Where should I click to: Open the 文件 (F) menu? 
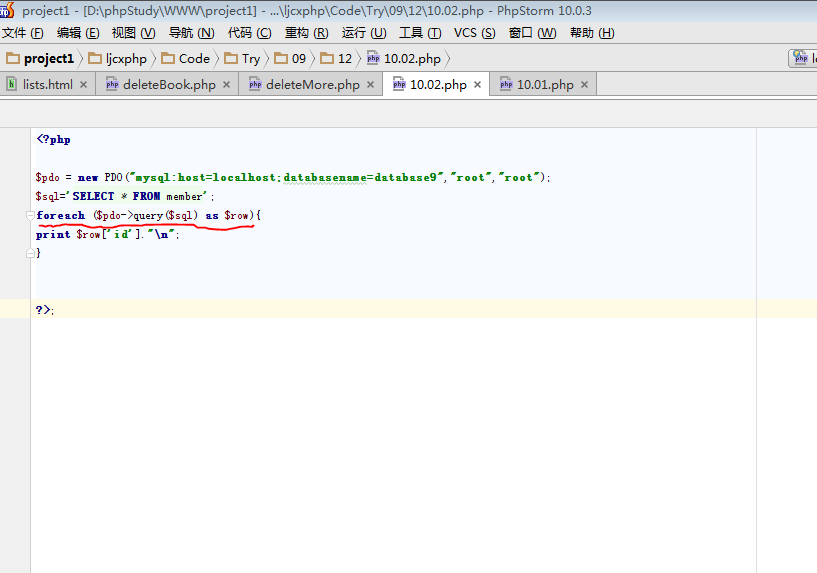click(x=23, y=33)
